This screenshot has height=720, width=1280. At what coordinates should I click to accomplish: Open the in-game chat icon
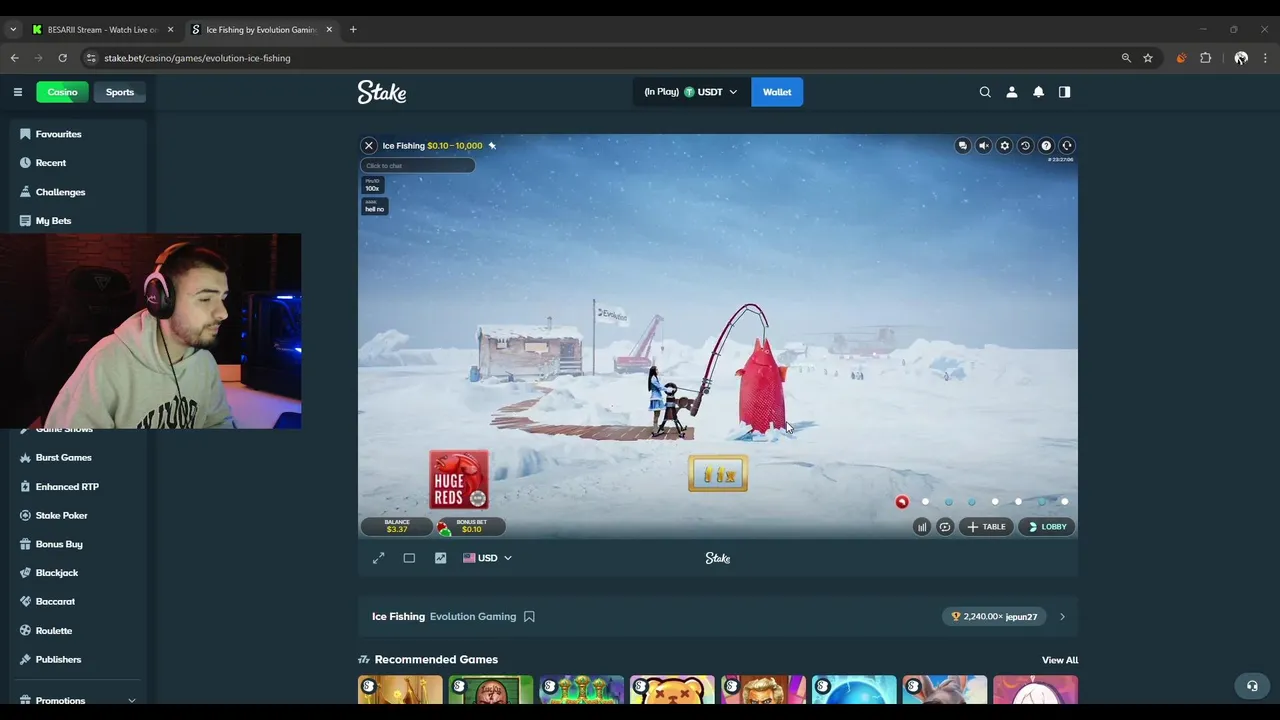[963, 146]
